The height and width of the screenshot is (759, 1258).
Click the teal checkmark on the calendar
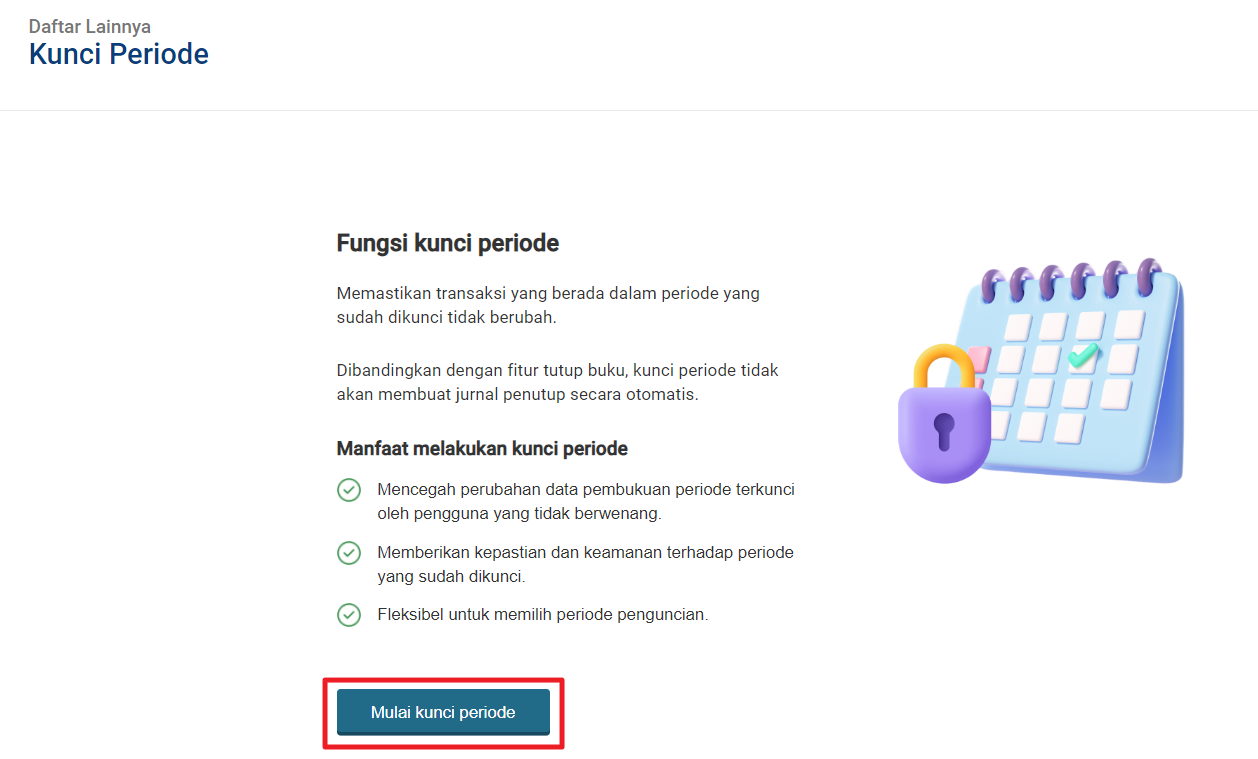(1083, 354)
